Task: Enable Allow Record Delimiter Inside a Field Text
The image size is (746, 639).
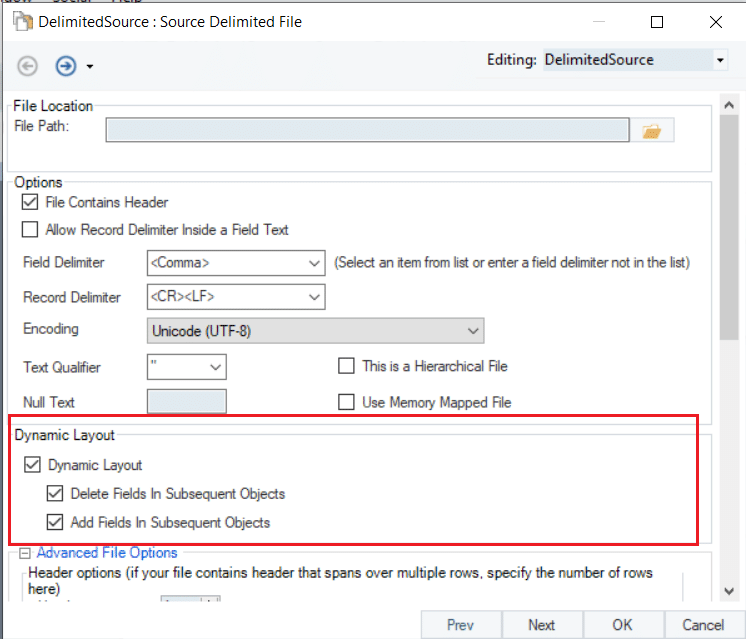Action: (30, 230)
